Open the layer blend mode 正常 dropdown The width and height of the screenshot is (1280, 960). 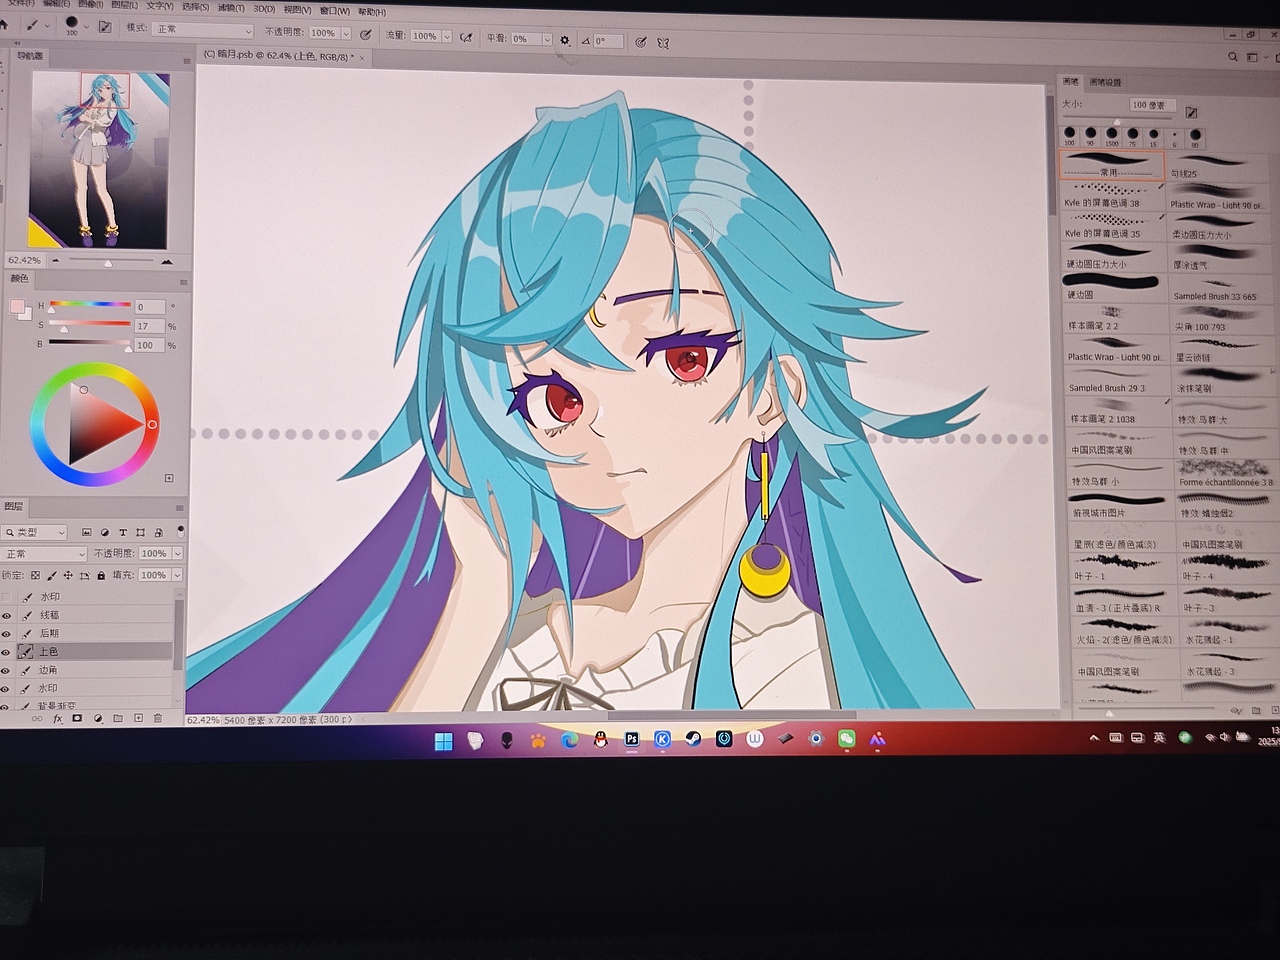[44, 553]
